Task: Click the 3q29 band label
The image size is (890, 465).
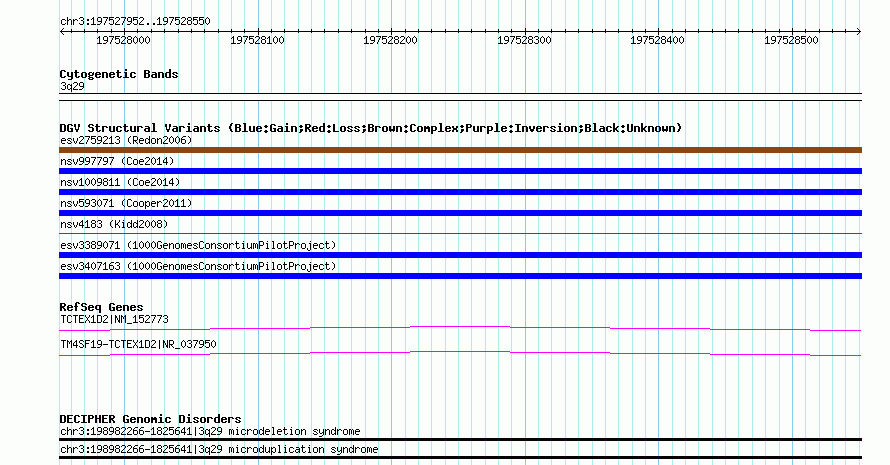Action: pyautogui.click(x=72, y=86)
